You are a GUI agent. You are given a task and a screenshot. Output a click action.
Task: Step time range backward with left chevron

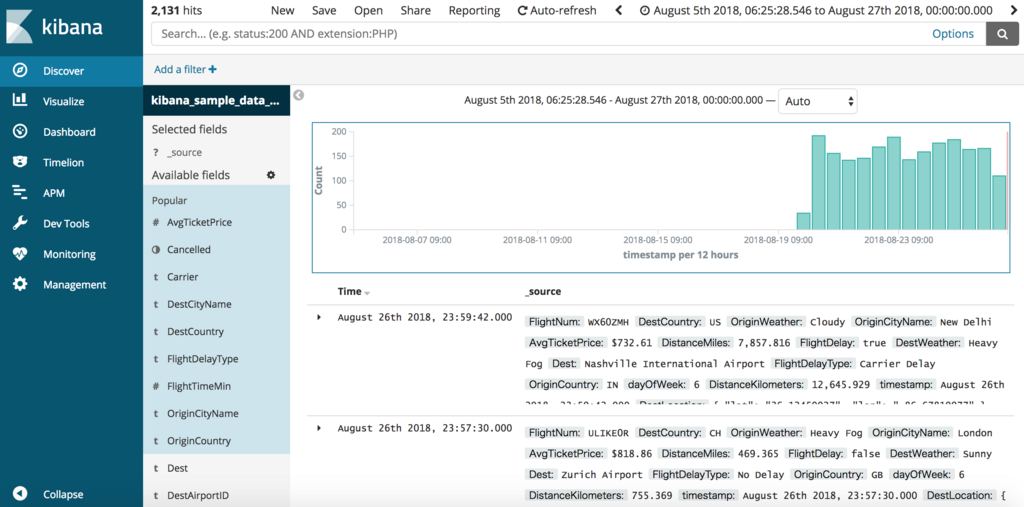[619, 10]
